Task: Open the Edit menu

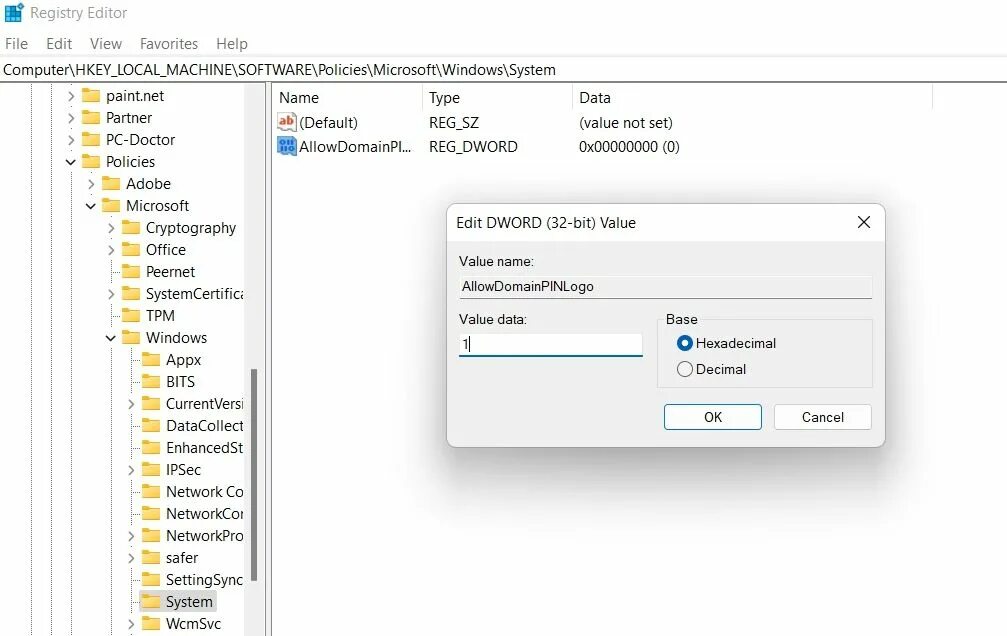Action: tap(59, 44)
